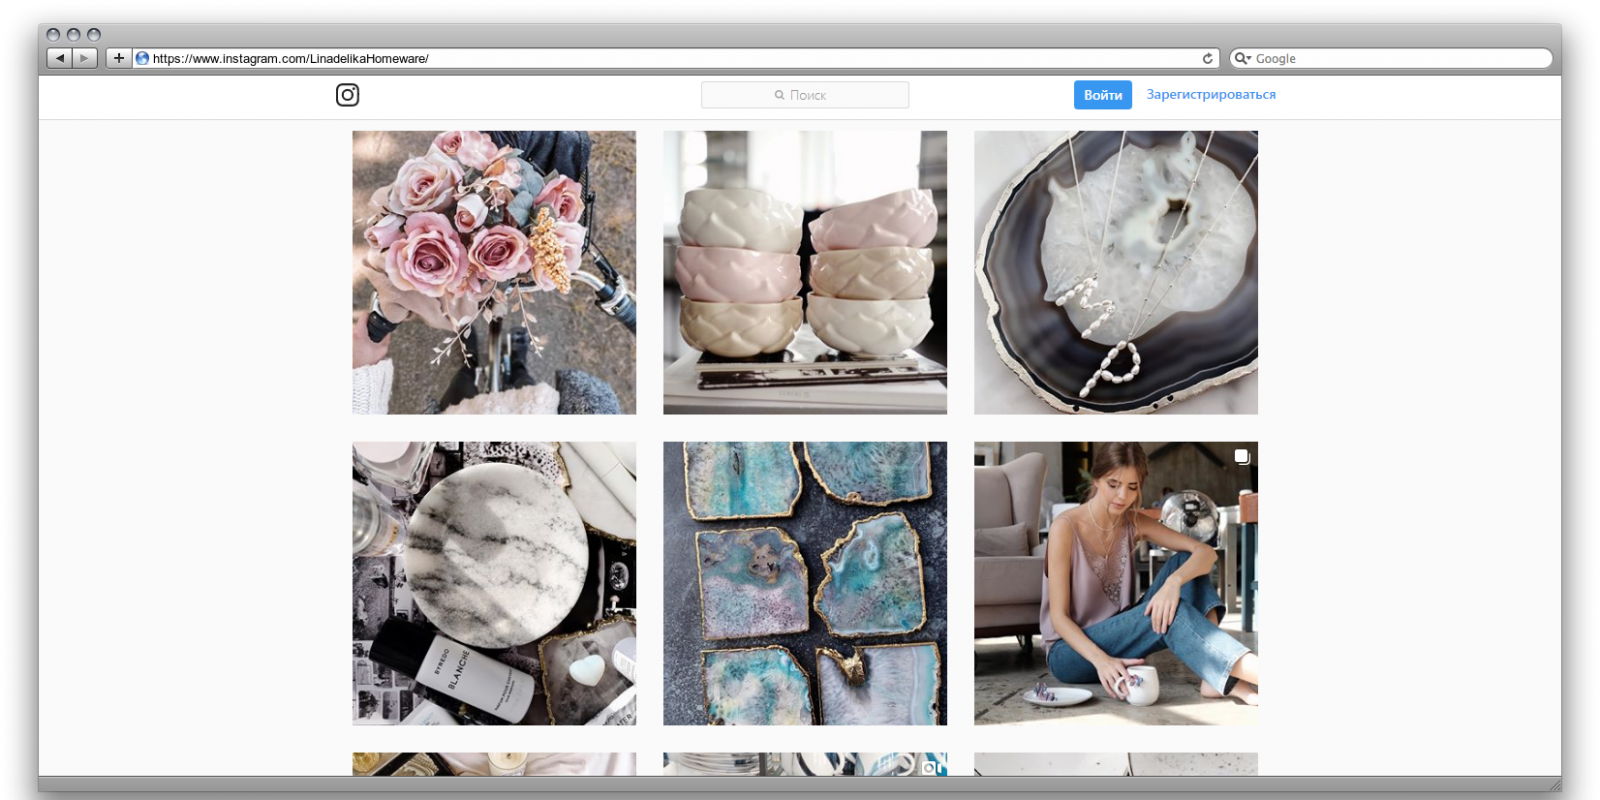Viewport: 1600px width, 800px height.
Task: Go back with the browser back arrow
Action: [60, 58]
